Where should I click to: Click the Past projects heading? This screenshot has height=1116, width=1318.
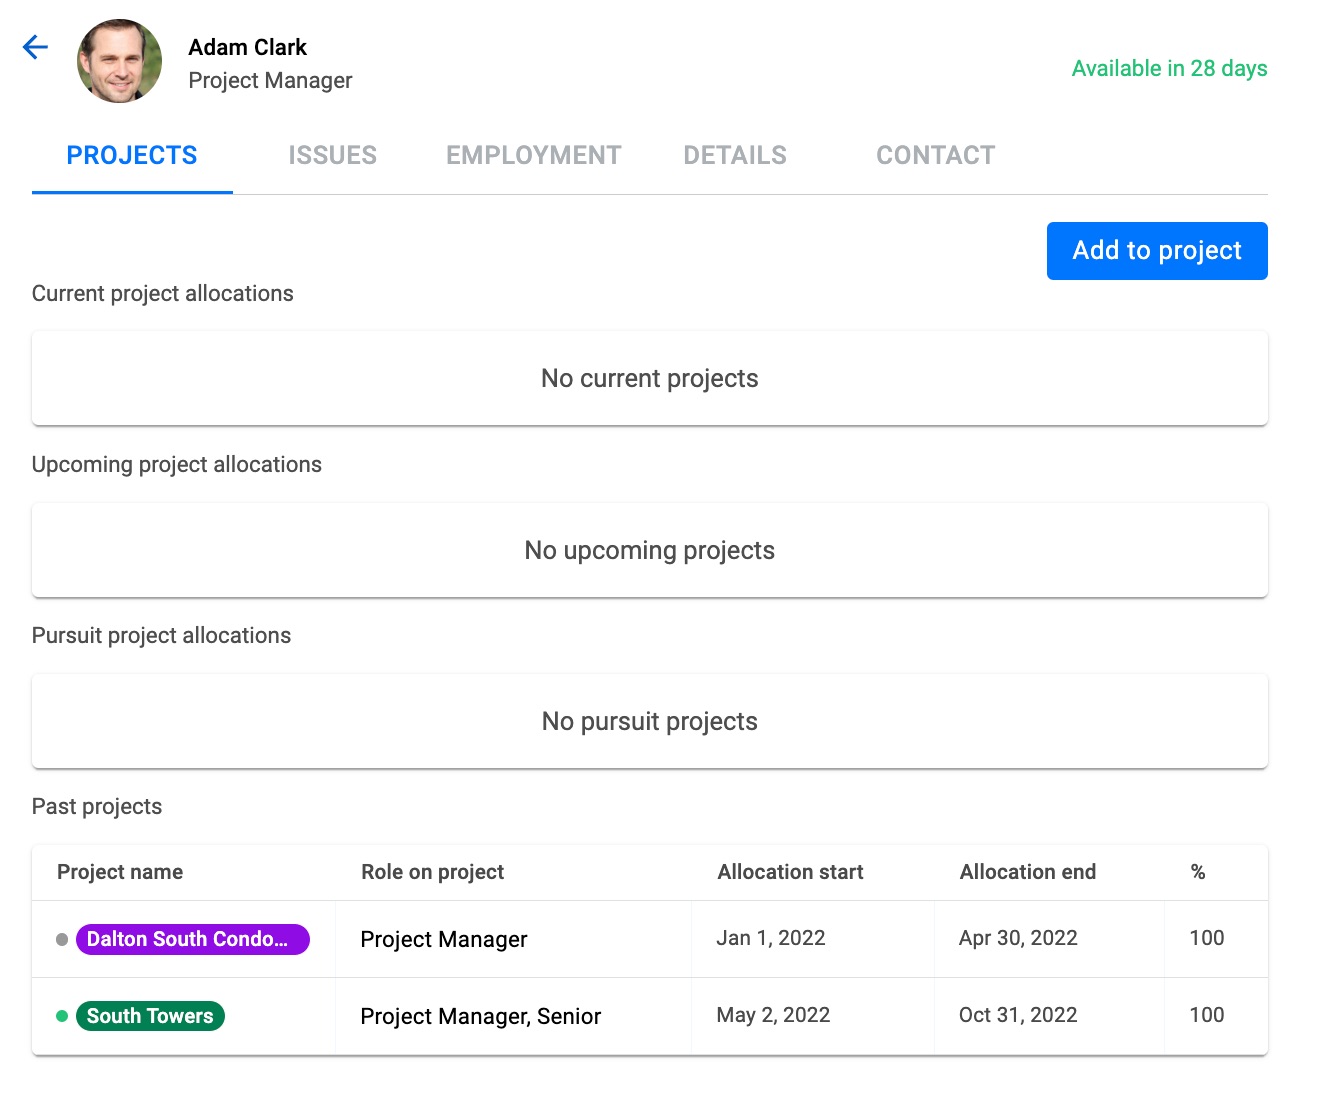97,807
